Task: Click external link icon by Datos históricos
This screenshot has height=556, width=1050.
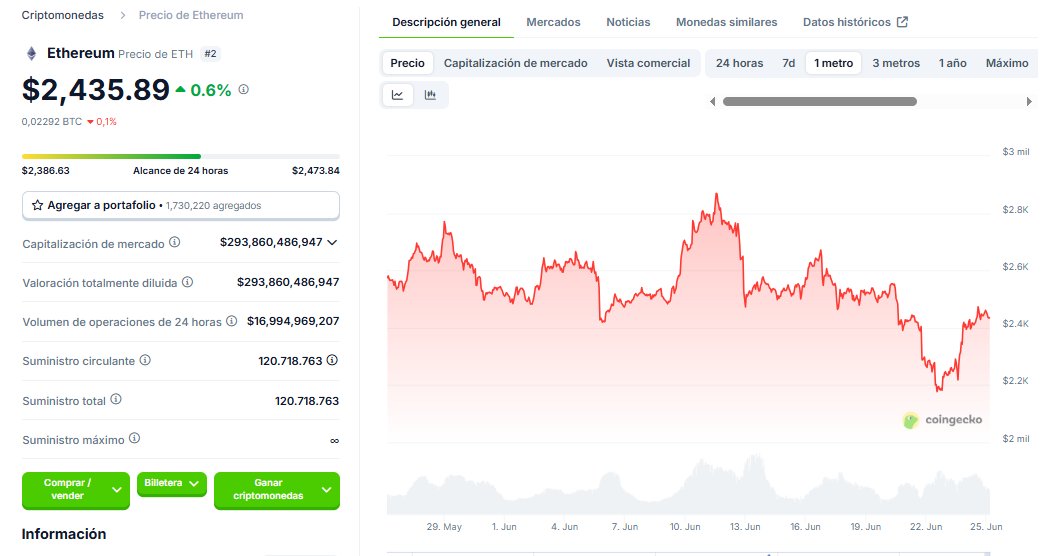Action: tap(902, 22)
